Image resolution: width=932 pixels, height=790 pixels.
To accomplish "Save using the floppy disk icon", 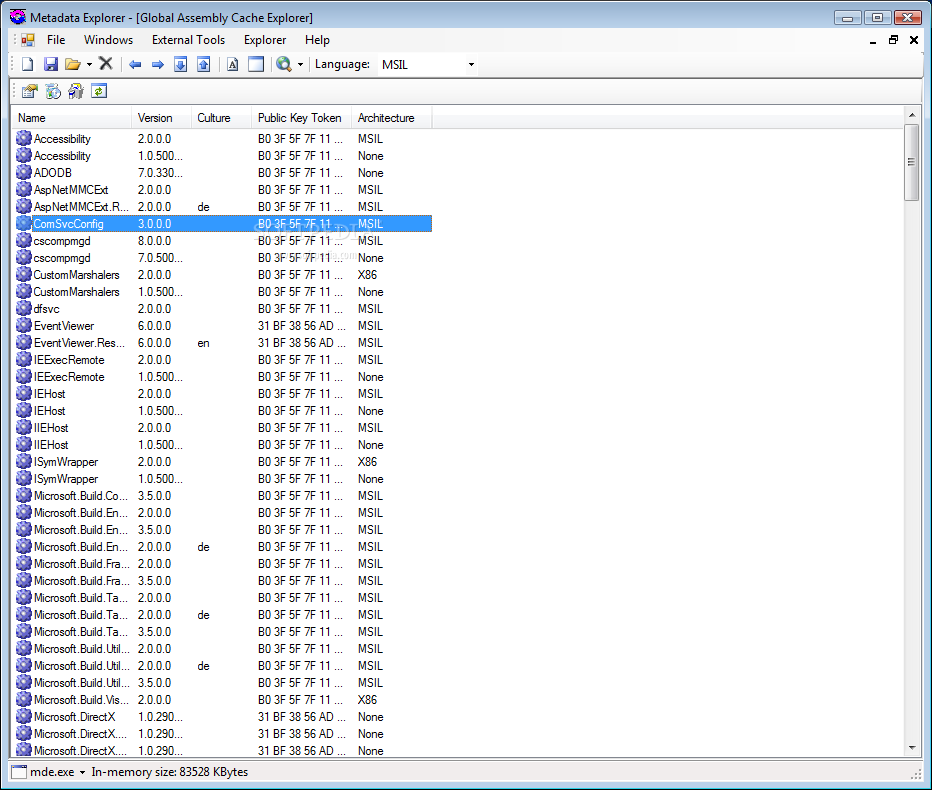I will 51,64.
